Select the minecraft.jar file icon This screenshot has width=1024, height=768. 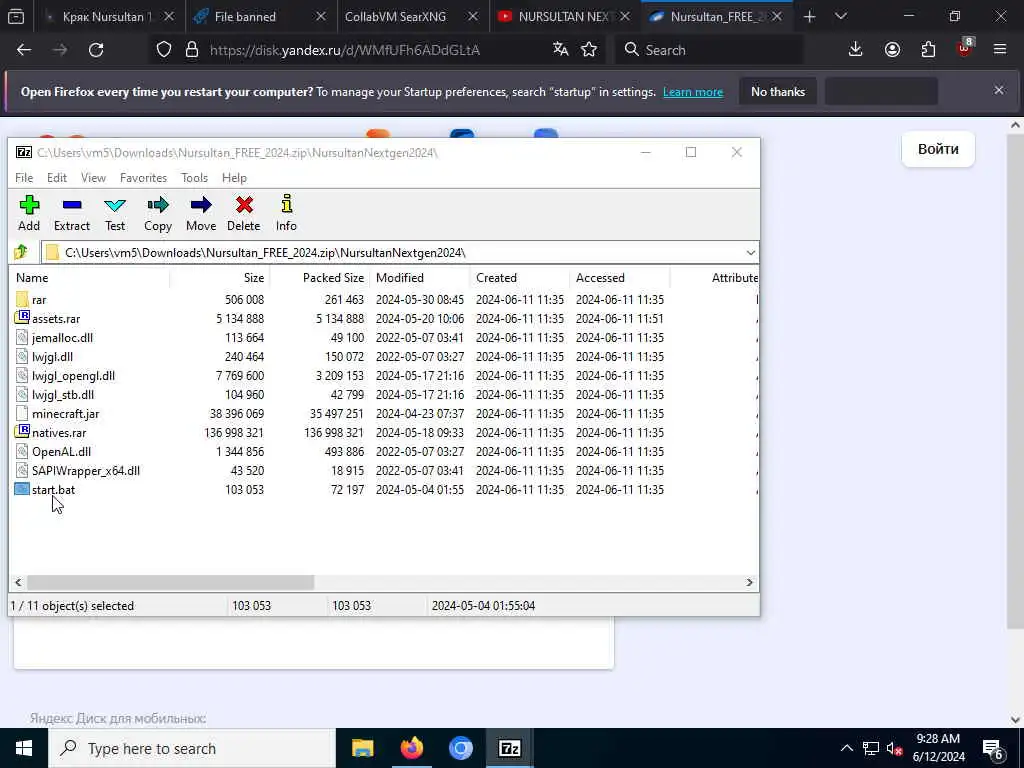click(22, 413)
